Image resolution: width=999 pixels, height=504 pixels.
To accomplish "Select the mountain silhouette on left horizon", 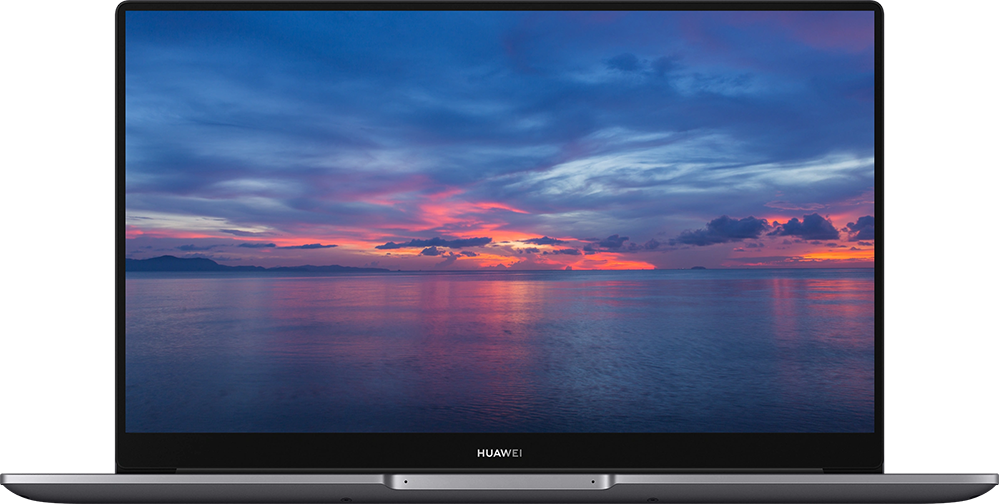I will tap(180, 264).
